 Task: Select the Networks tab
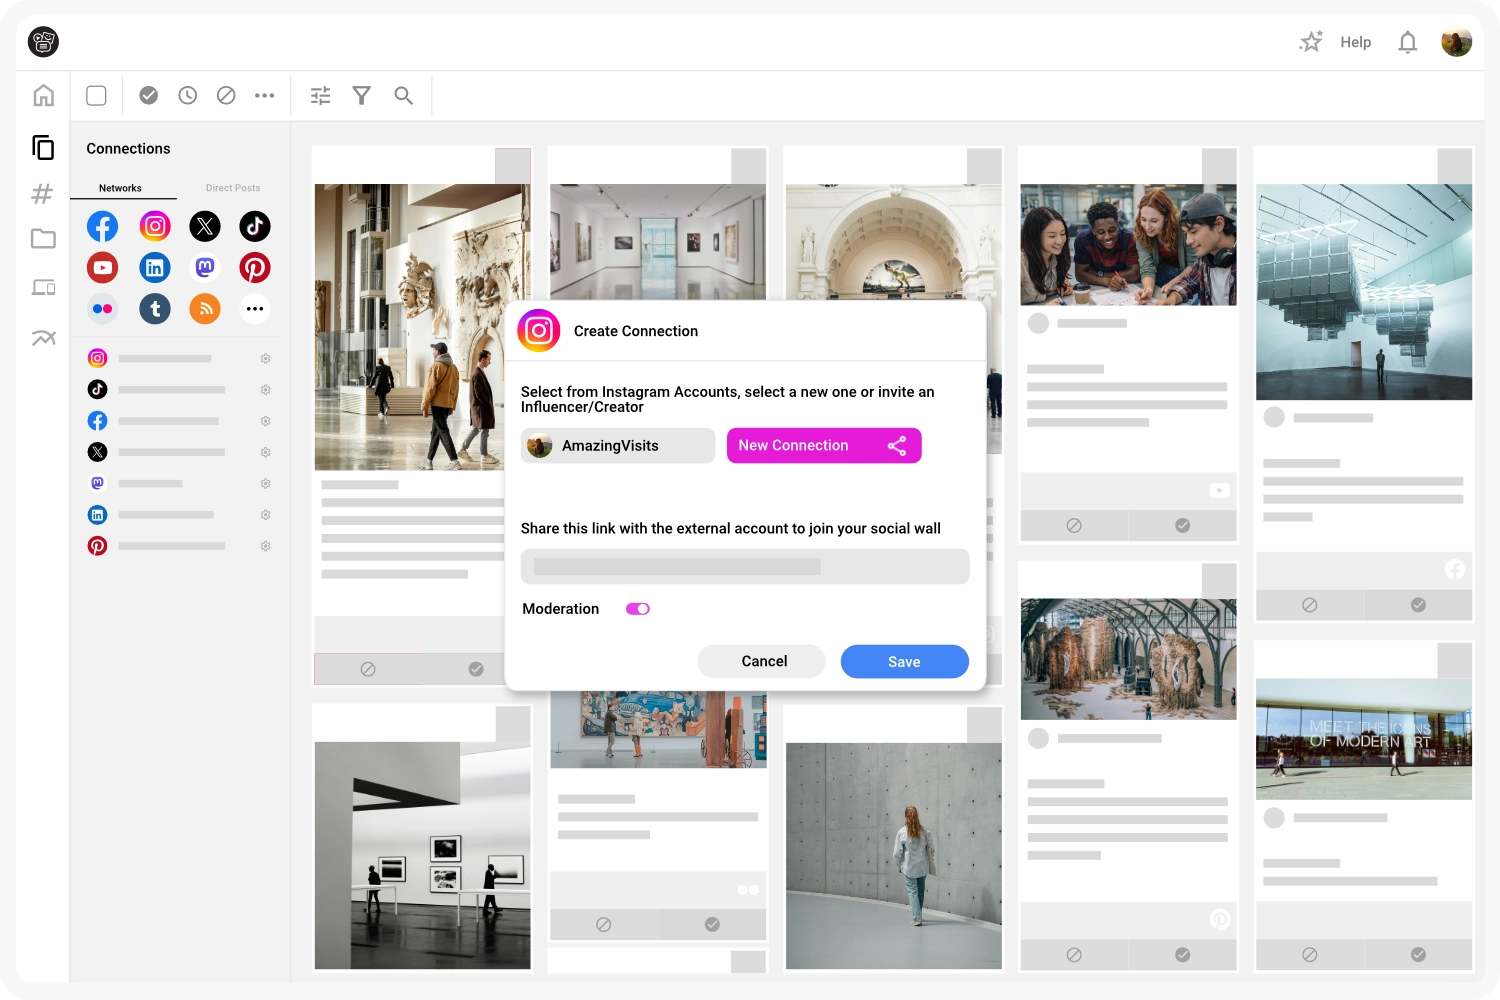pos(120,188)
